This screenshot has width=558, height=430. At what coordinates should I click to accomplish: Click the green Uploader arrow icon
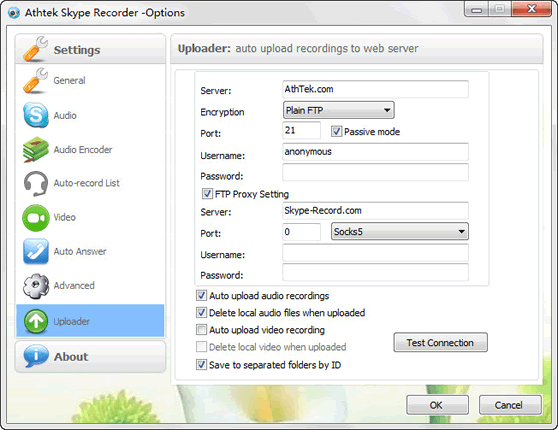click(x=36, y=321)
